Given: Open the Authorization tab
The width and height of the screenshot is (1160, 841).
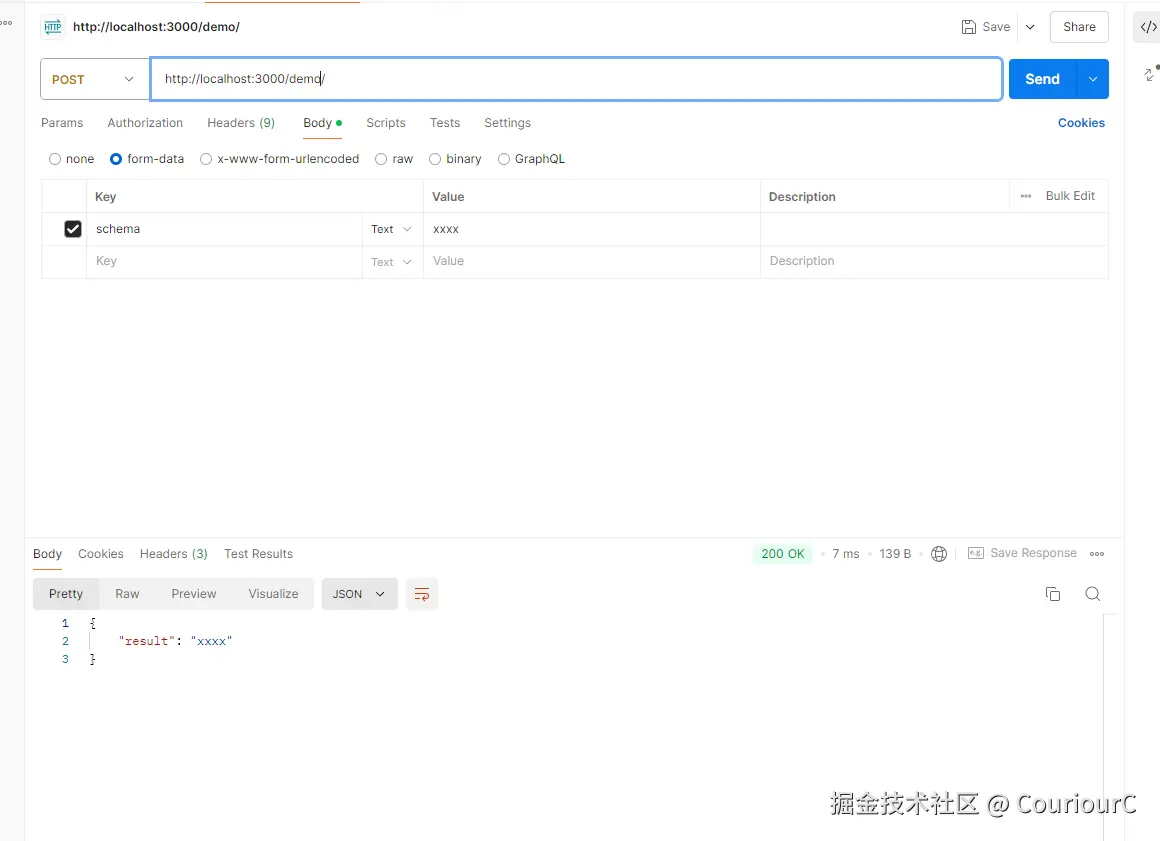Looking at the screenshot, I should coord(145,123).
